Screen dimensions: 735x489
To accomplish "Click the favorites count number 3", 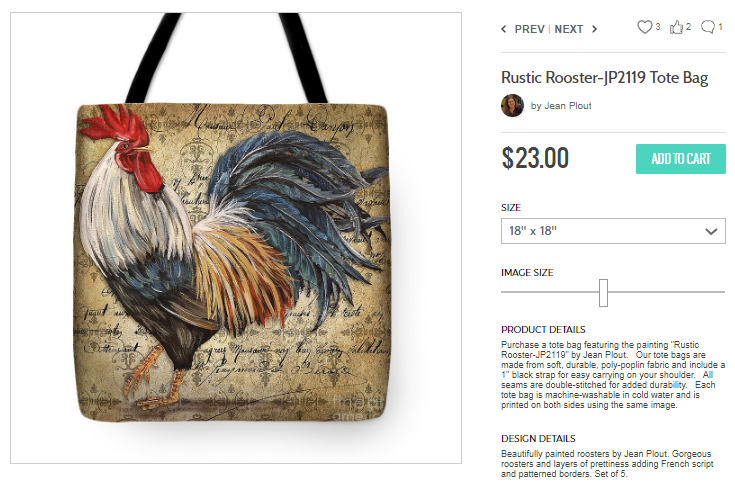I will [658, 27].
